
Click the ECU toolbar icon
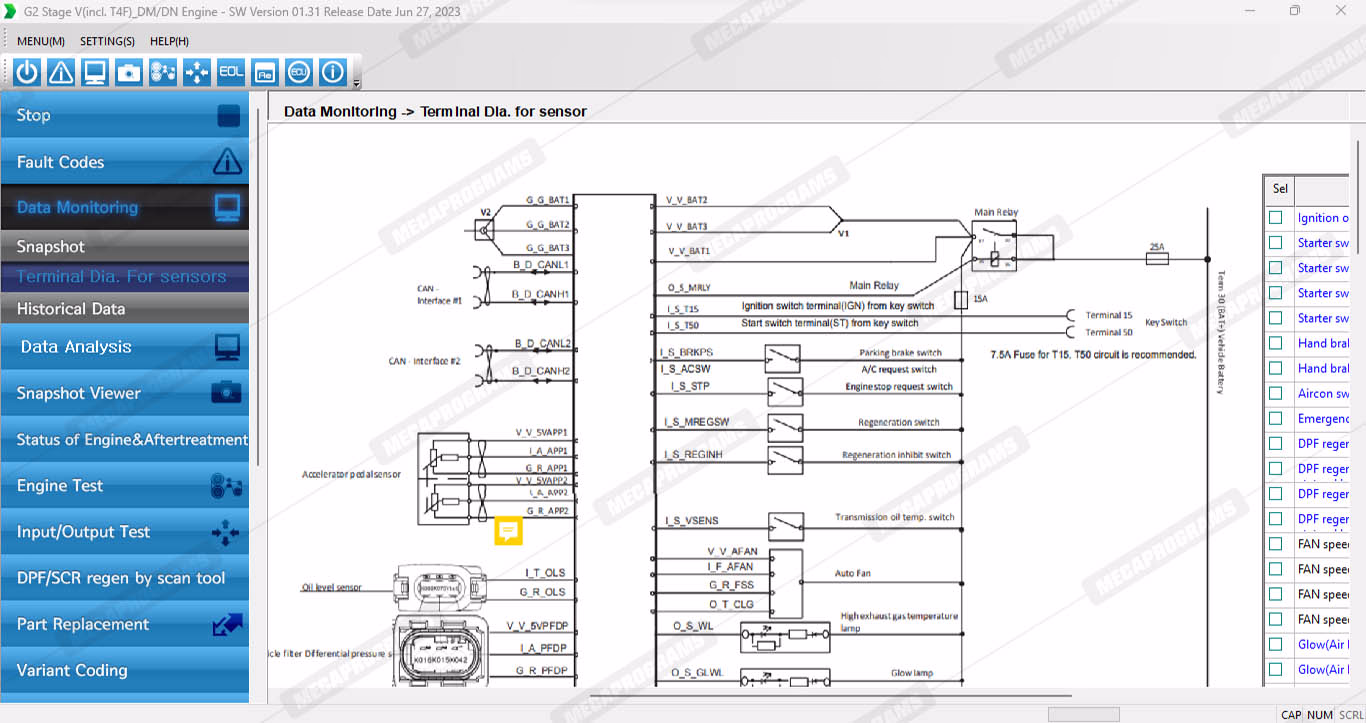[x=299, y=72]
